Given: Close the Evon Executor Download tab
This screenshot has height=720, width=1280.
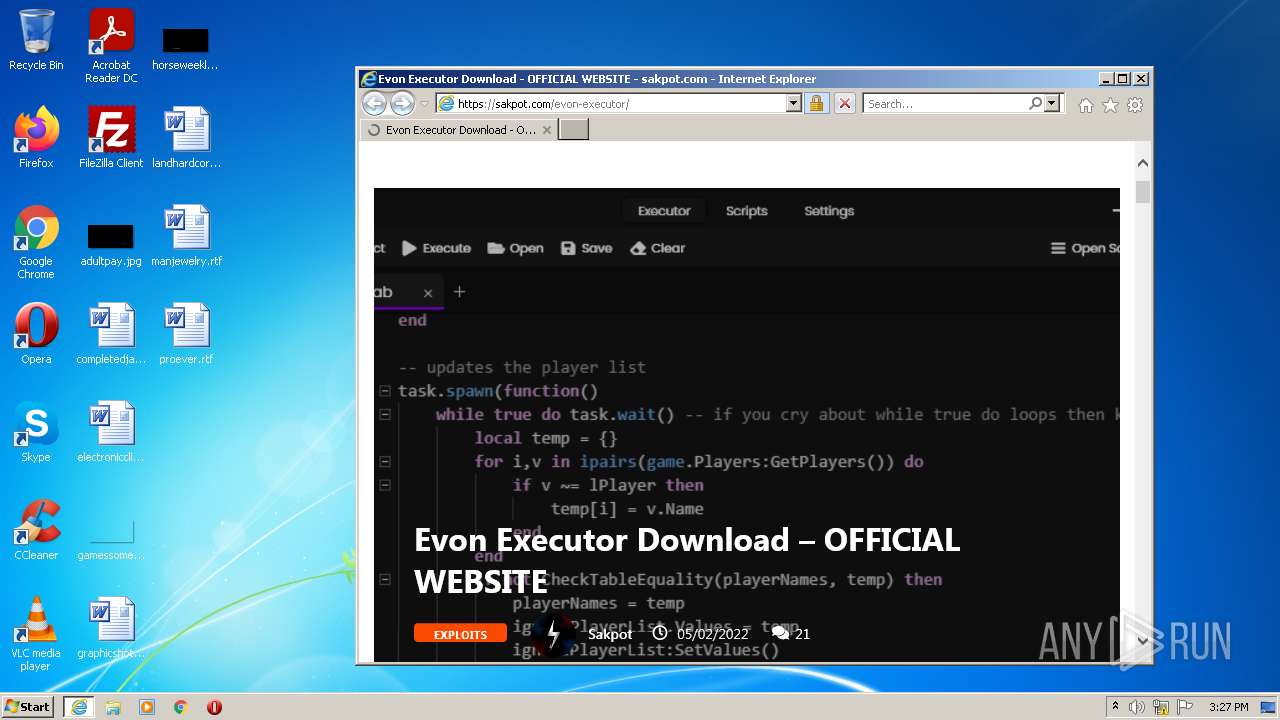Looking at the screenshot, I should (547, 130).
